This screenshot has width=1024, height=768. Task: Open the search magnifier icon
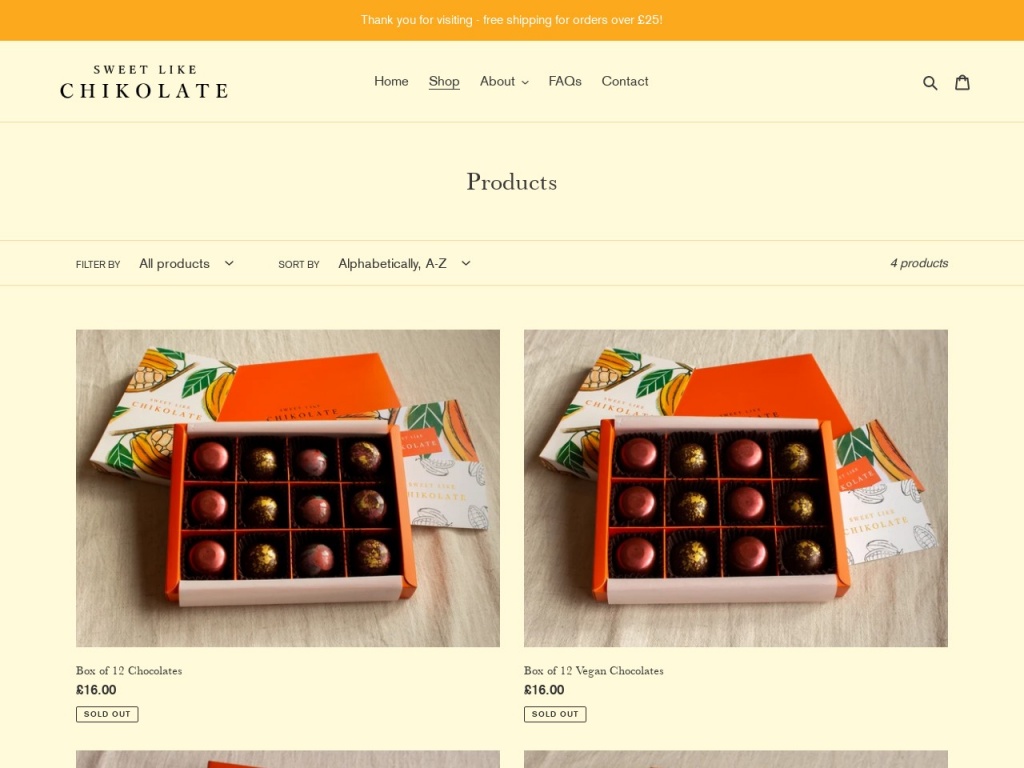[930, 82]
